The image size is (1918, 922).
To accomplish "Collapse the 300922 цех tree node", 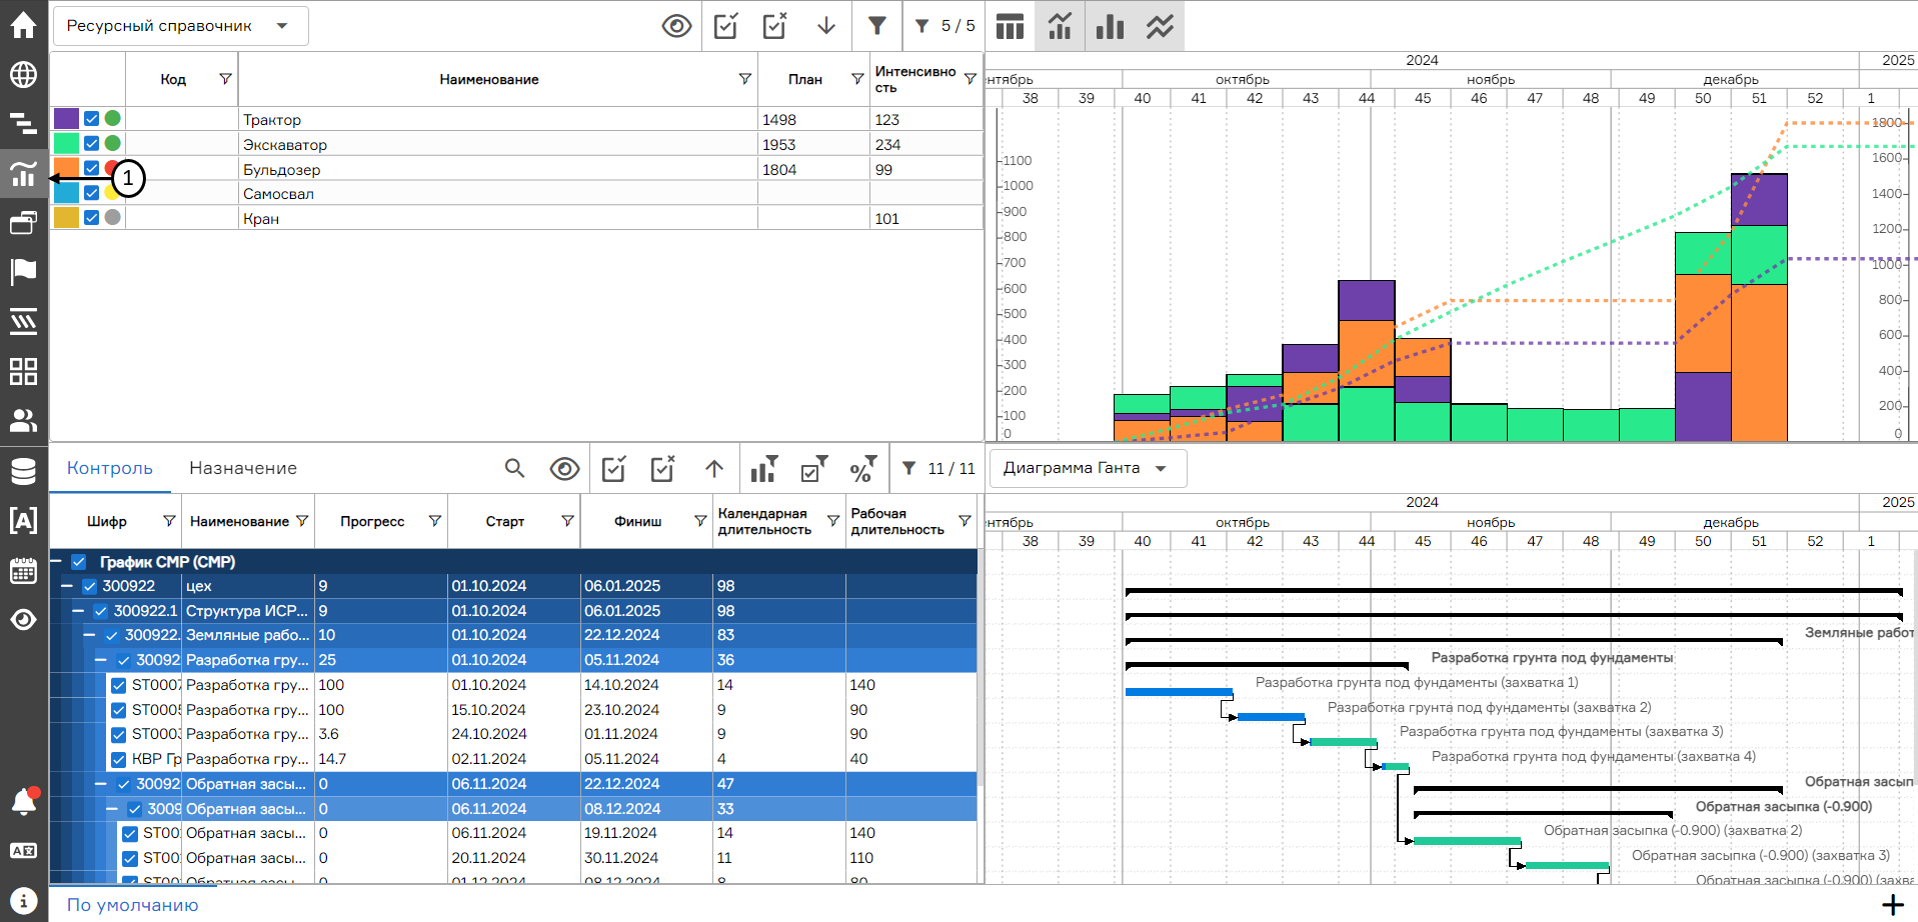I will [68, 586].
